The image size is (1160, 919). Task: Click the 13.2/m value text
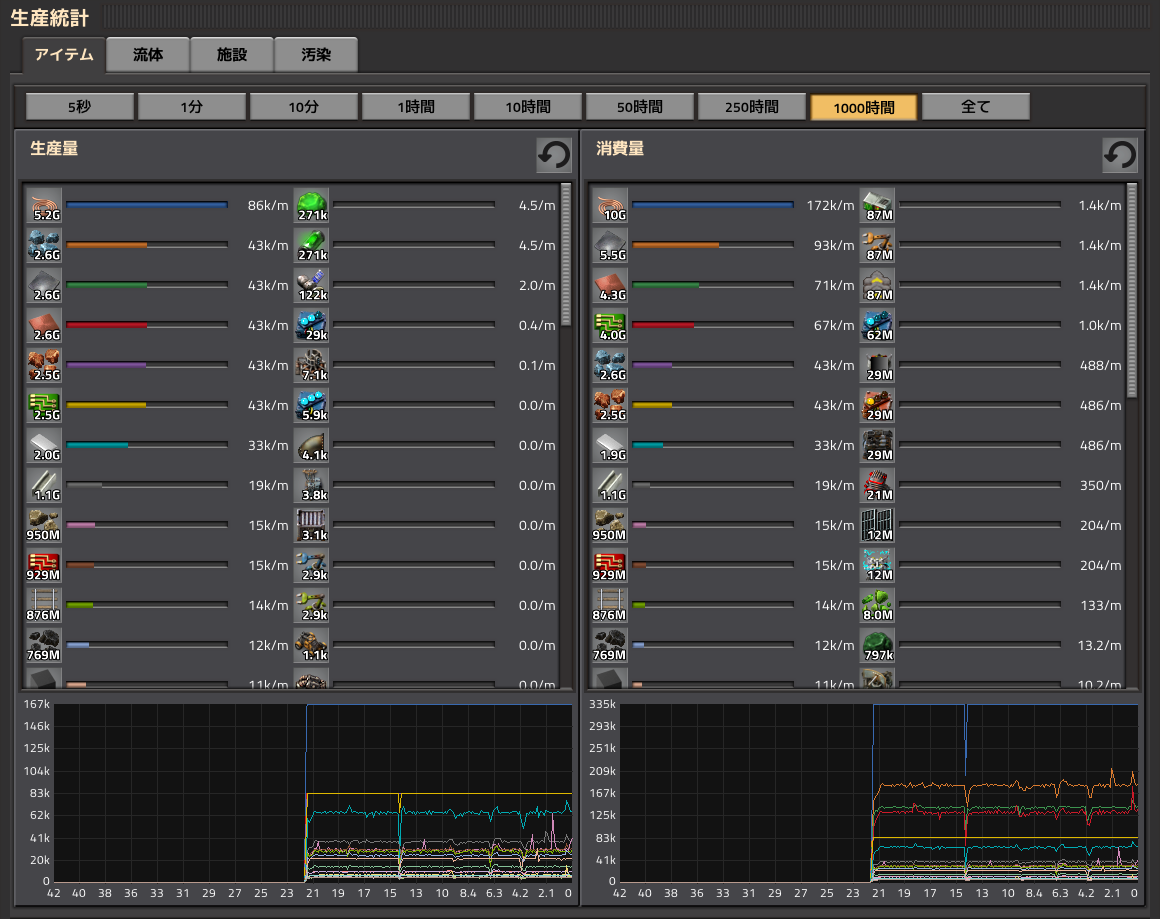1099,645
